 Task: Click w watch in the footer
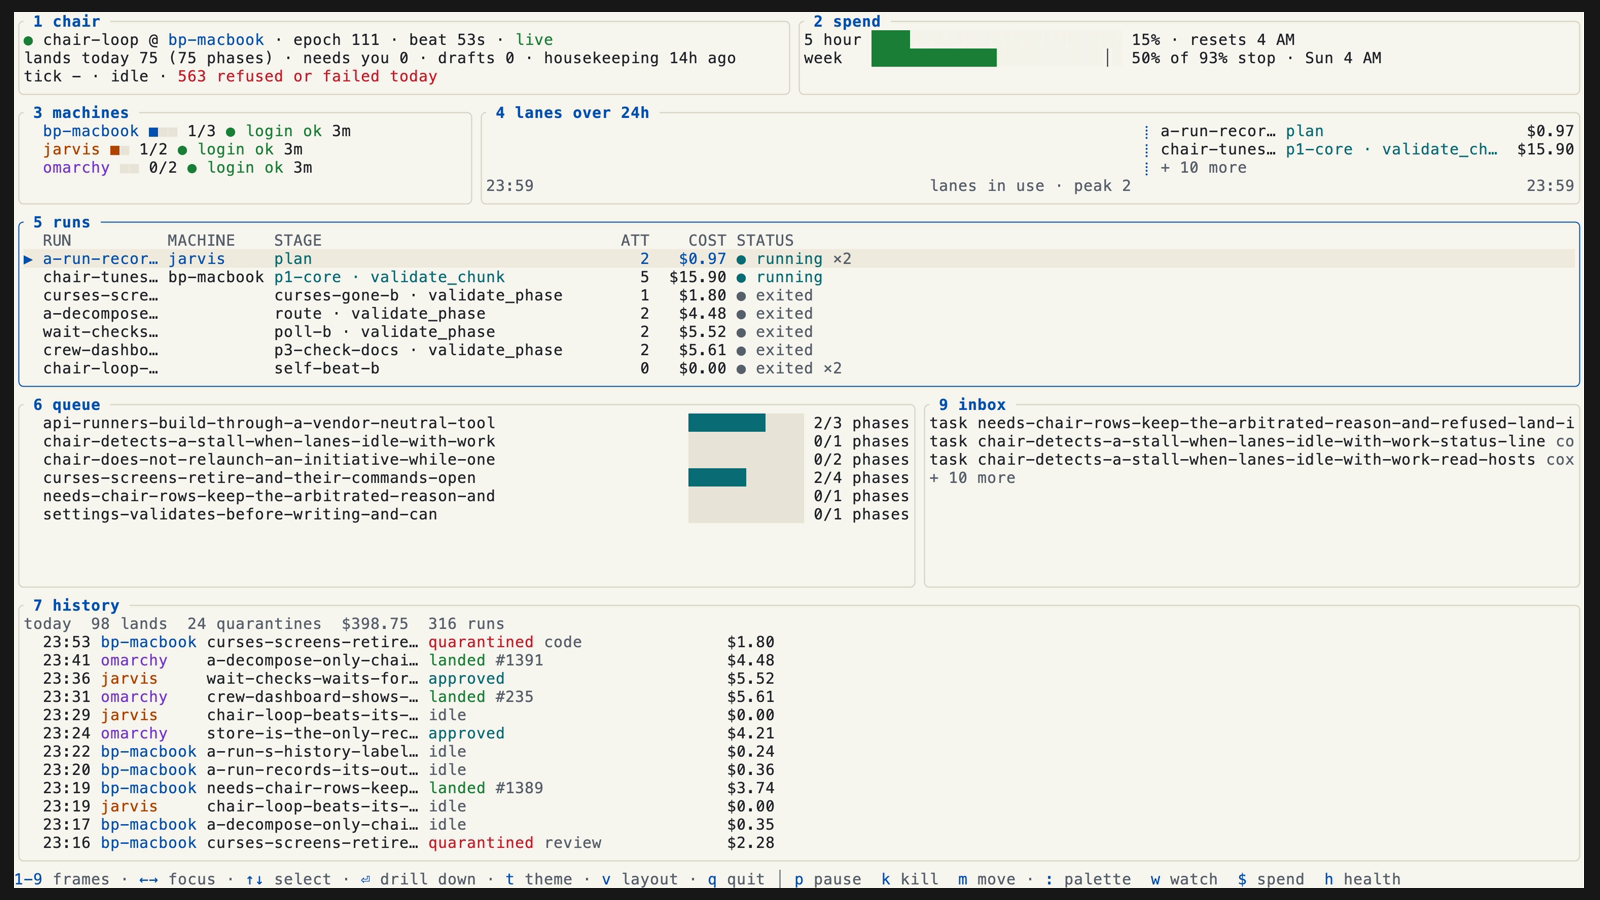coord(1184,879)
